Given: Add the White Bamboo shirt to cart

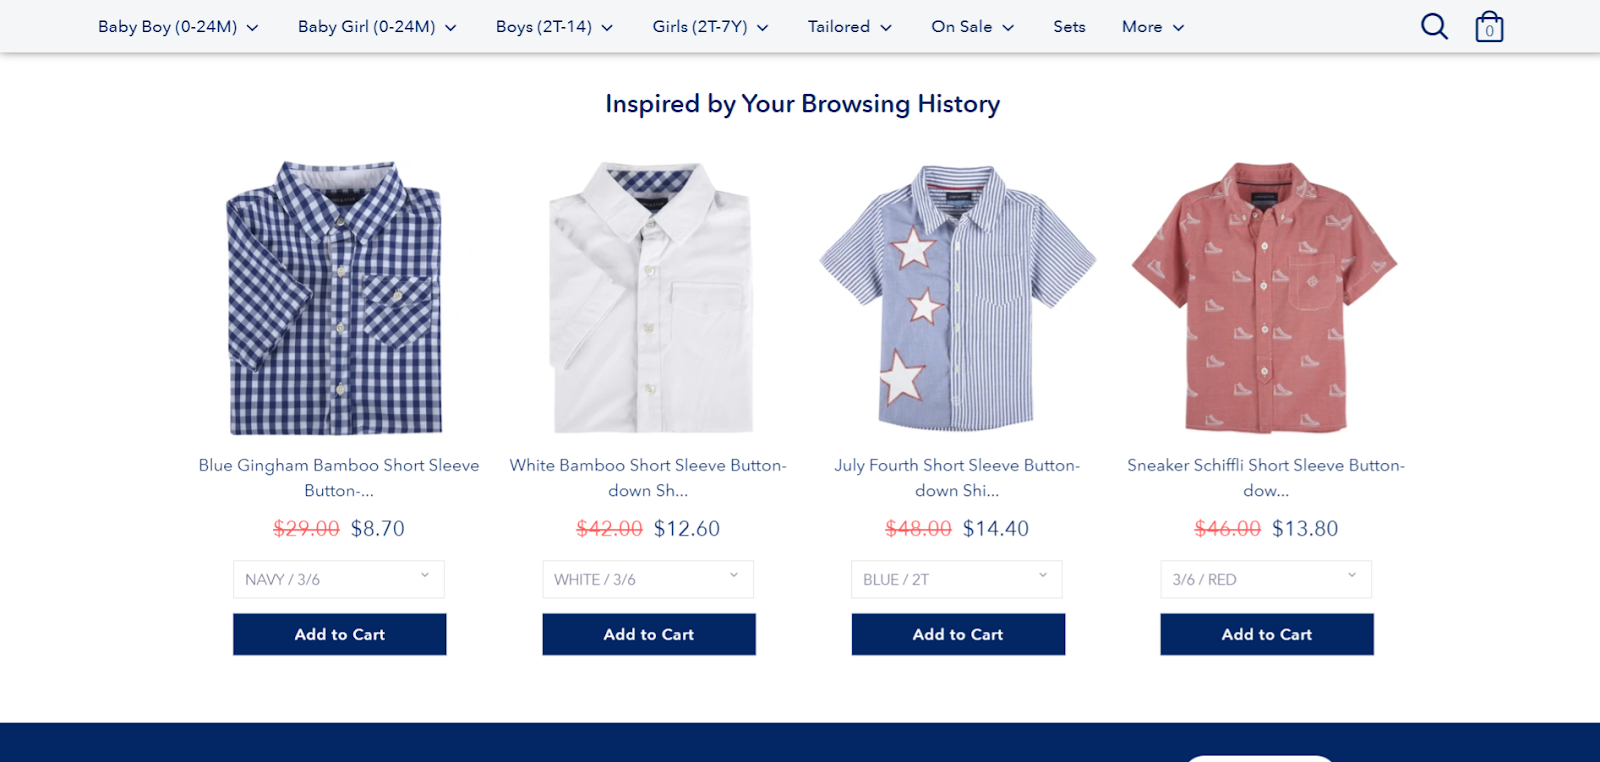Looking at the screenshot, I should tap(648, 634).
